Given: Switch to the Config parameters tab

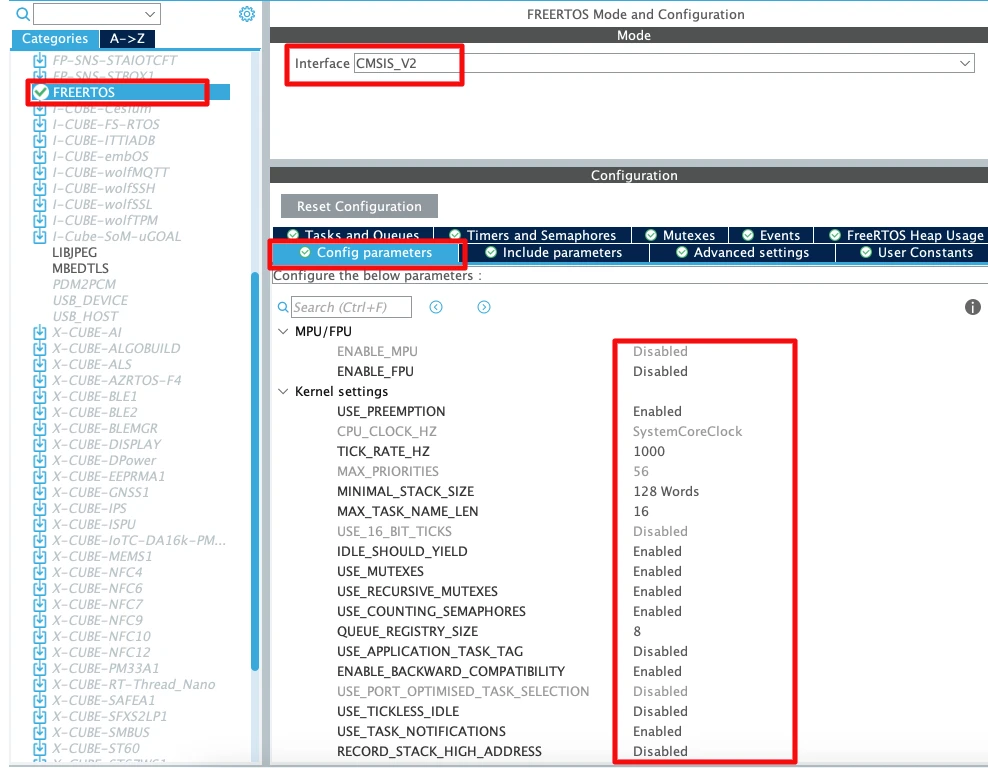Looking at the screenshot, I should [x=365, y=253].
